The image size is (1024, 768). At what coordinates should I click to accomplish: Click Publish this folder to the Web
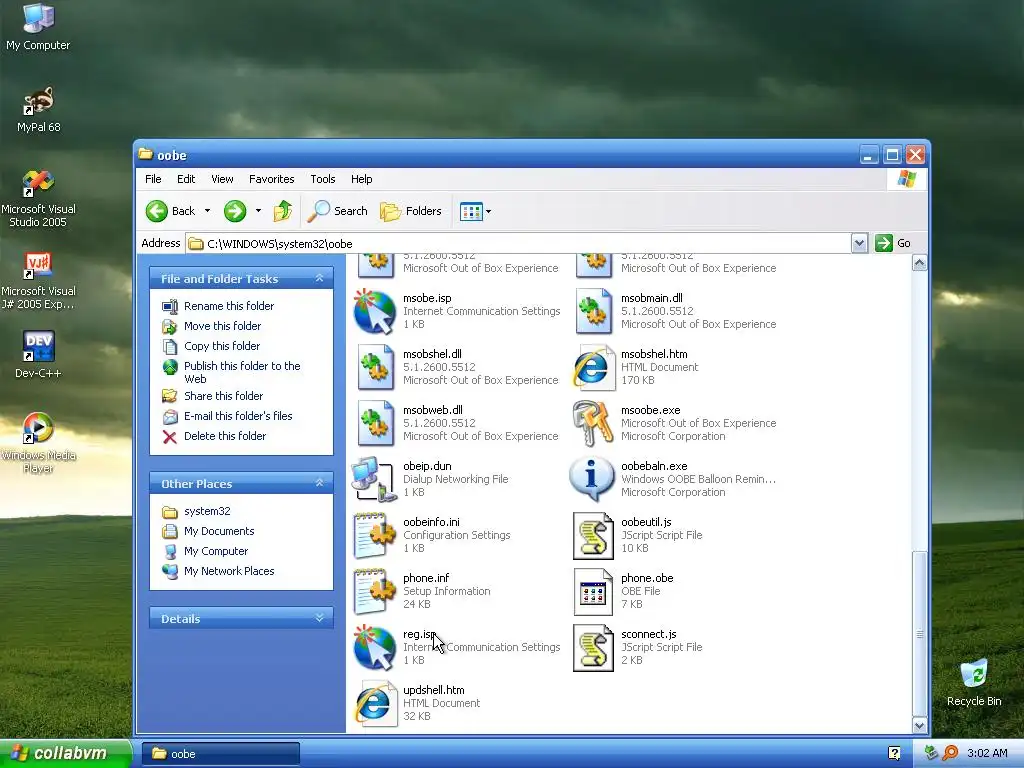pyautogui.click(x=242, y=372)
